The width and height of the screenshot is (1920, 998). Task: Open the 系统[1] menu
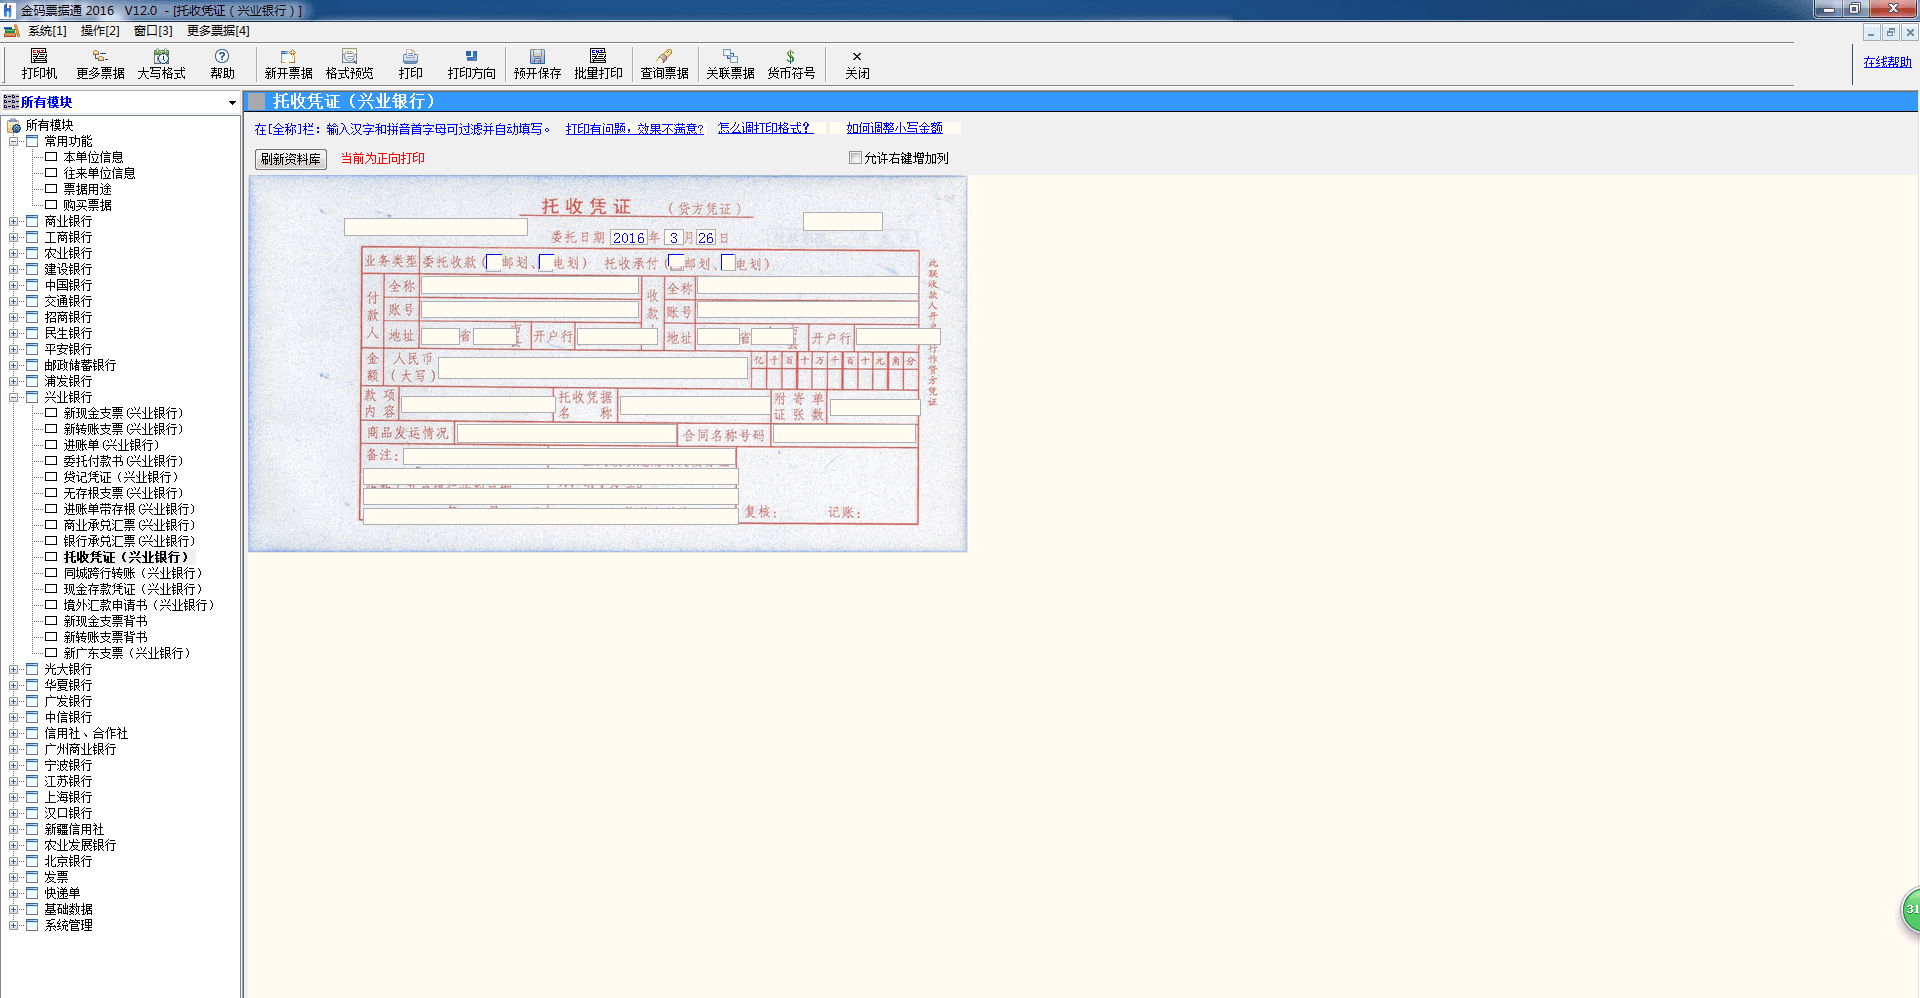pos(46,31)
